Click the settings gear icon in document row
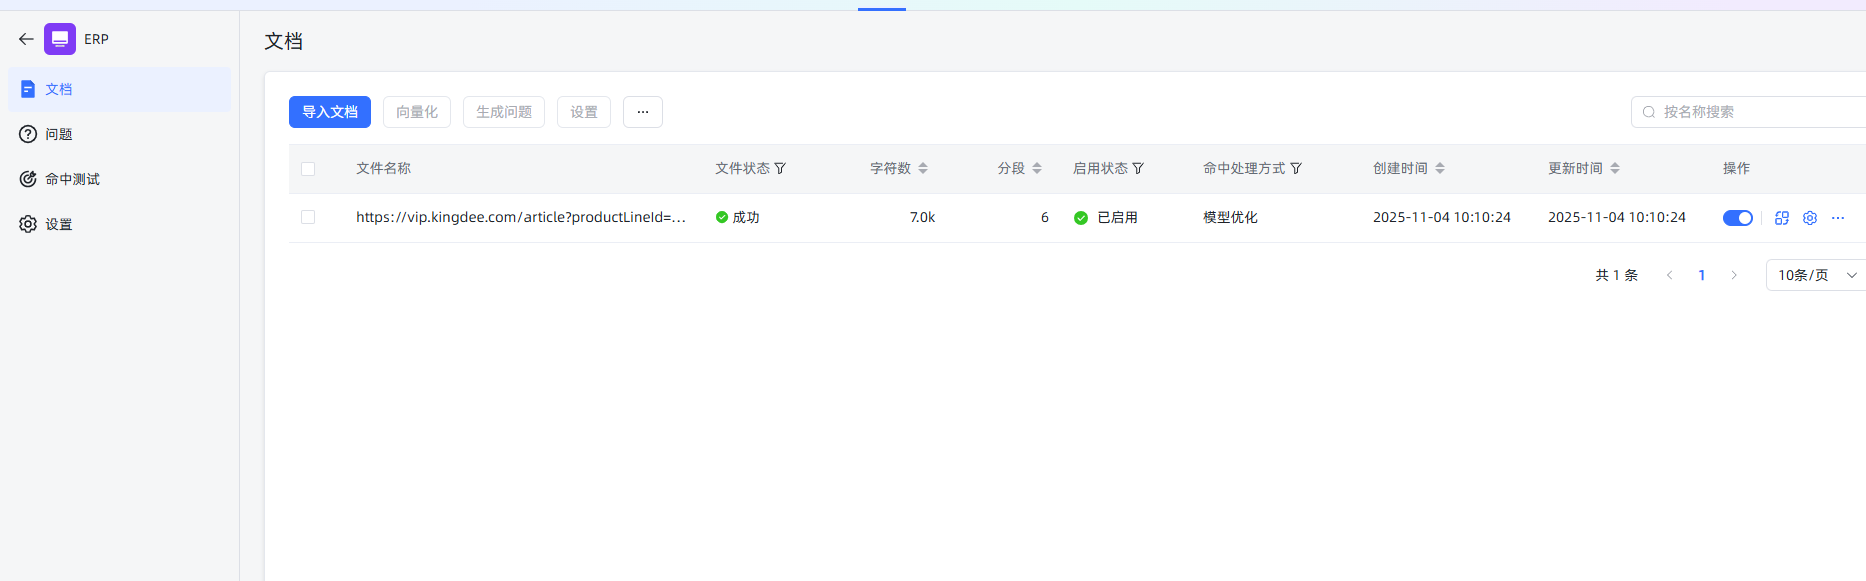This screenshot has width=1866, height=581. coord(1809,218)
